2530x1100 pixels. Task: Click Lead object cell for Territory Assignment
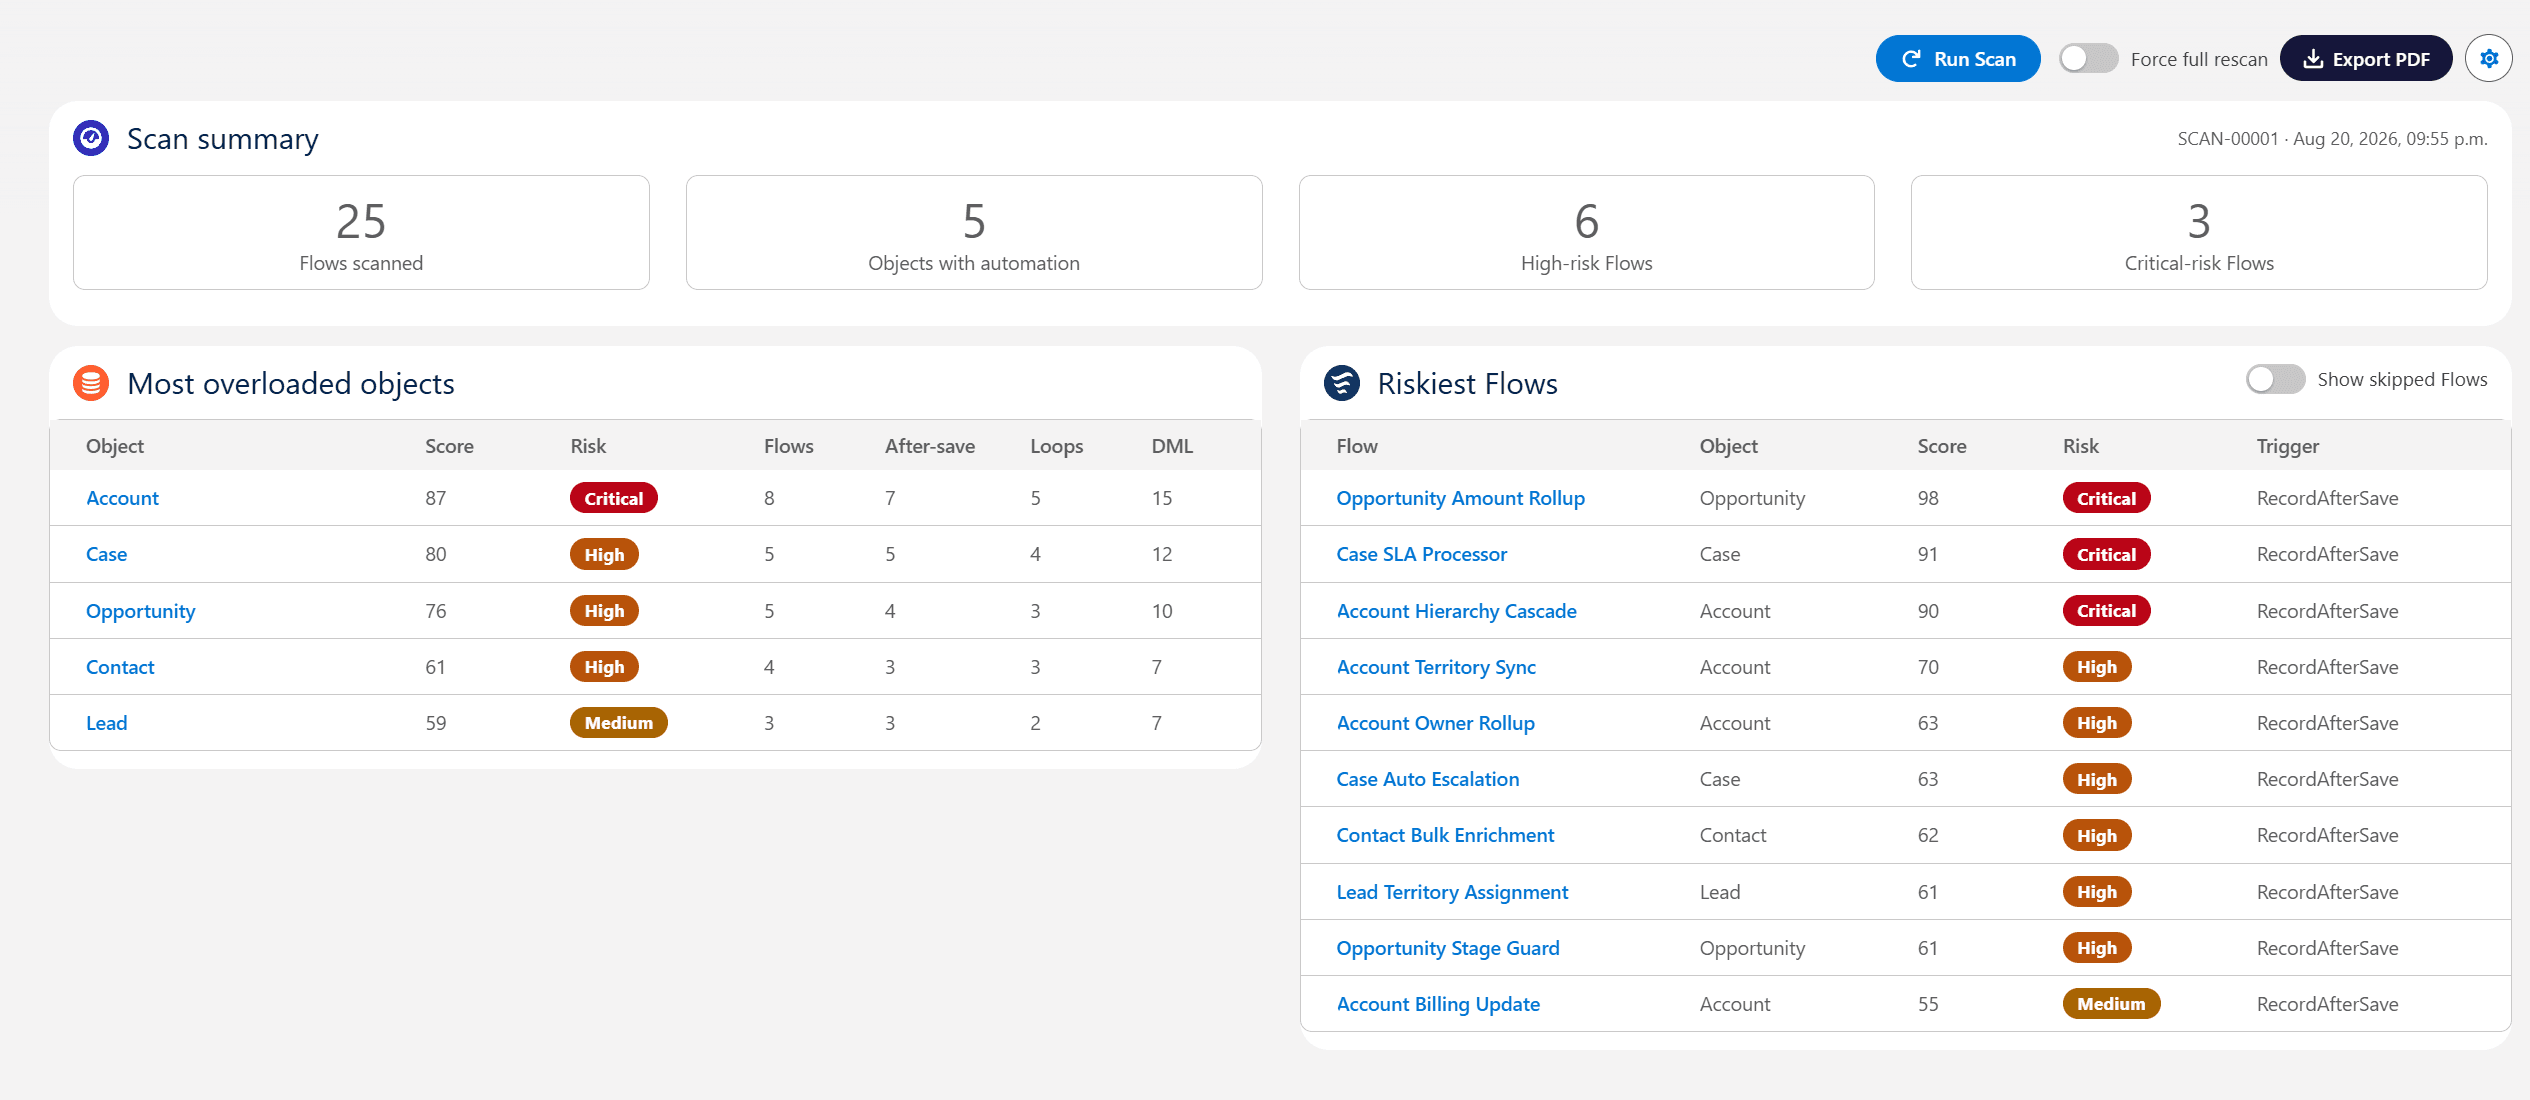click(x=1719, y=892)
